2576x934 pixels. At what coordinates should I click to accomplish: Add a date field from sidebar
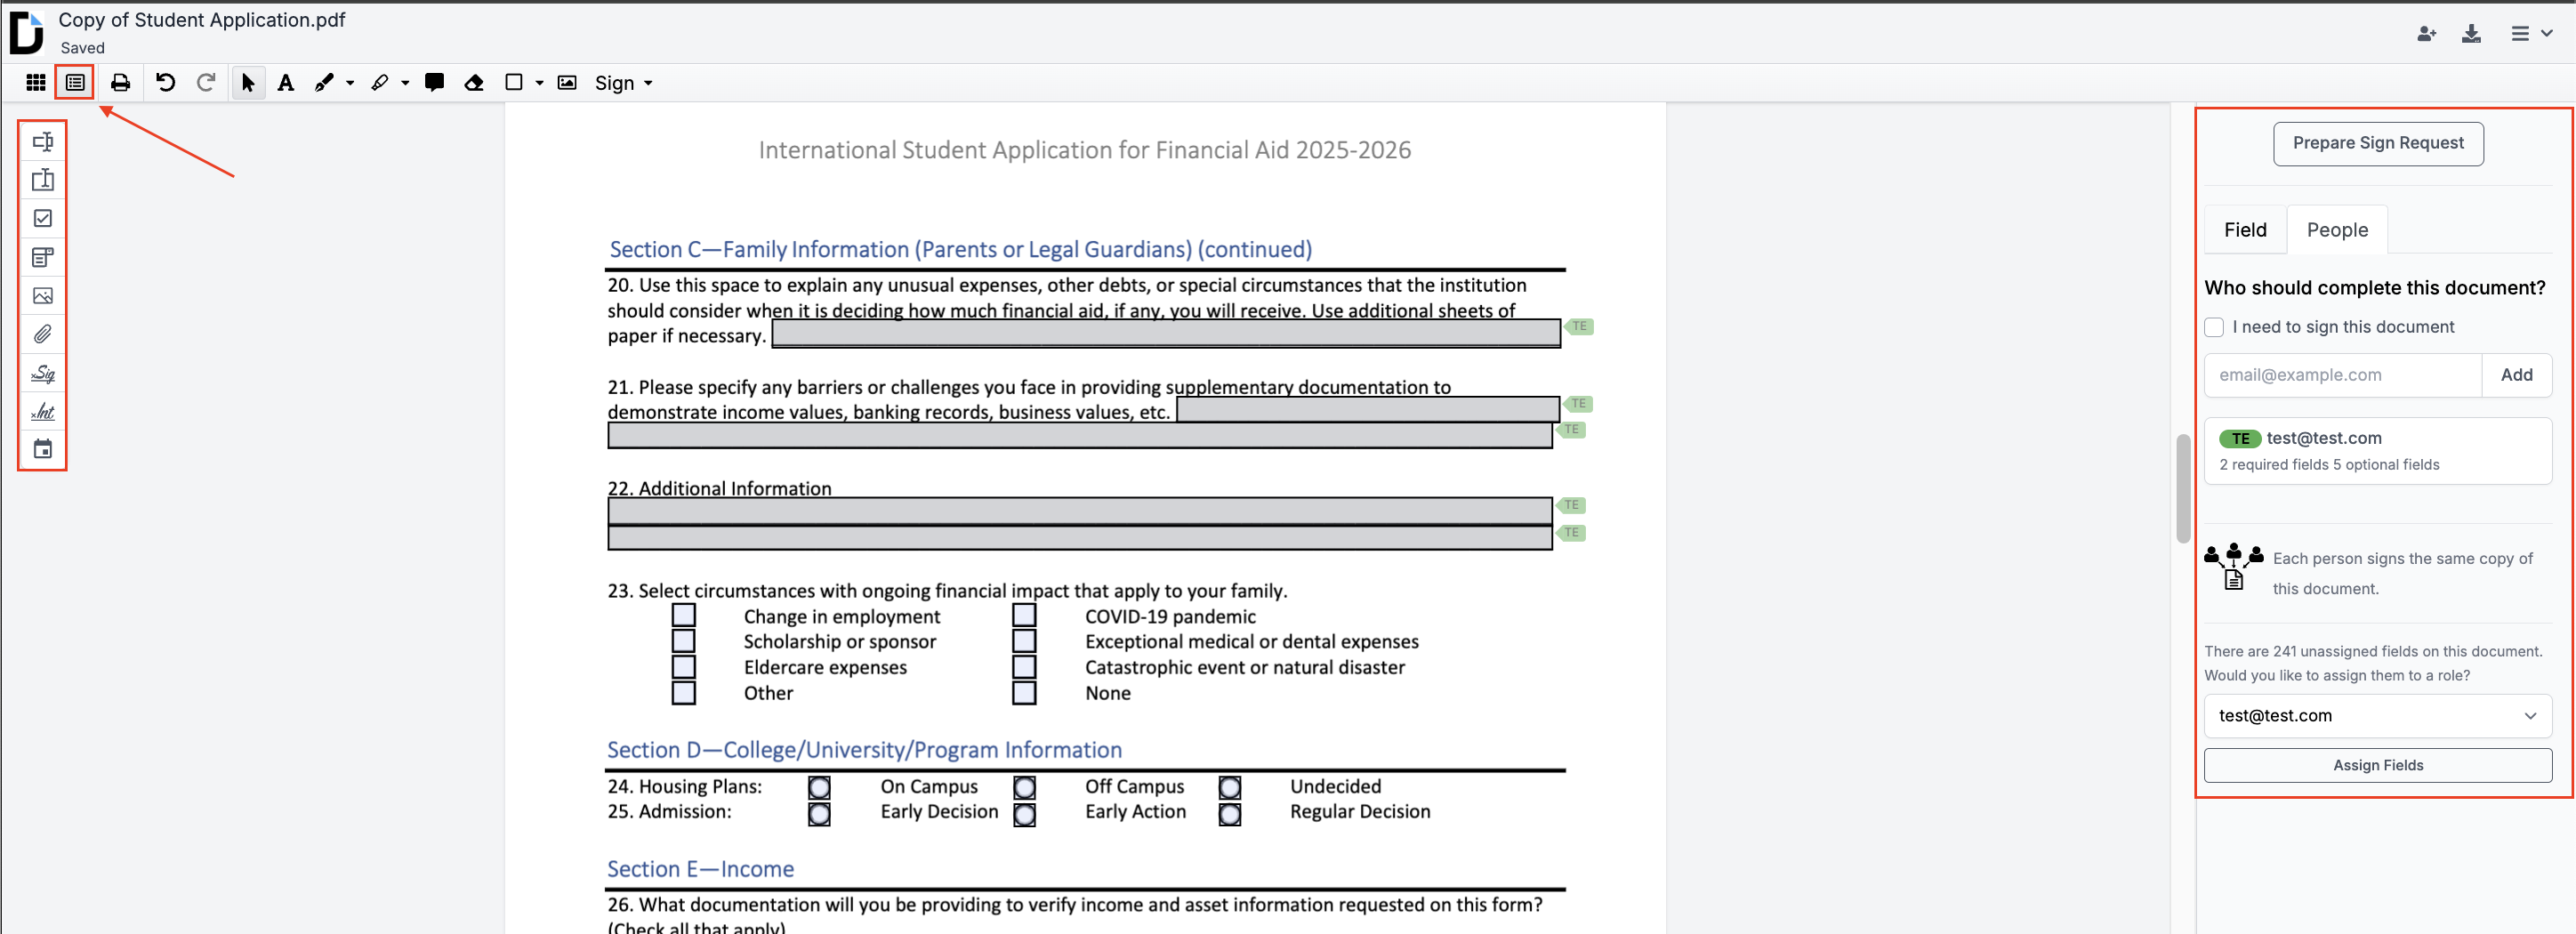[43, 449]
